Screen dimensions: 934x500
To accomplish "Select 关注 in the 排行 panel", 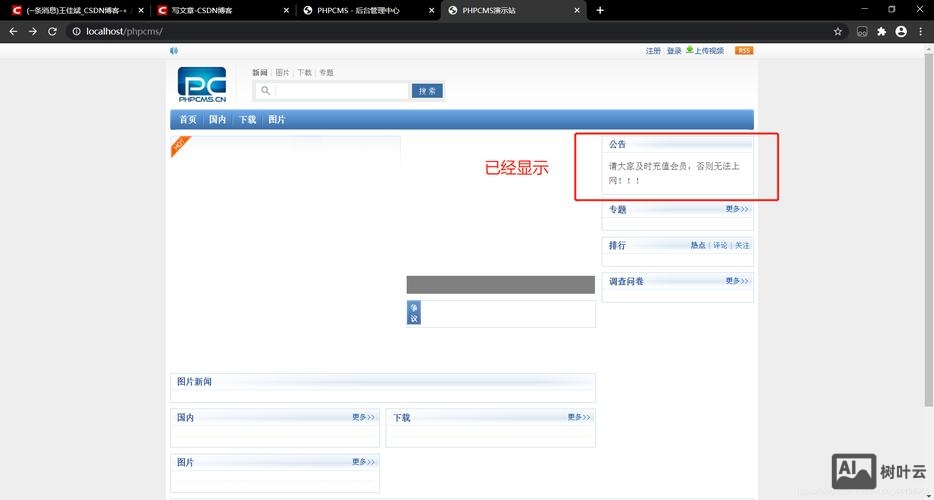I will click(x=742, y=246).
